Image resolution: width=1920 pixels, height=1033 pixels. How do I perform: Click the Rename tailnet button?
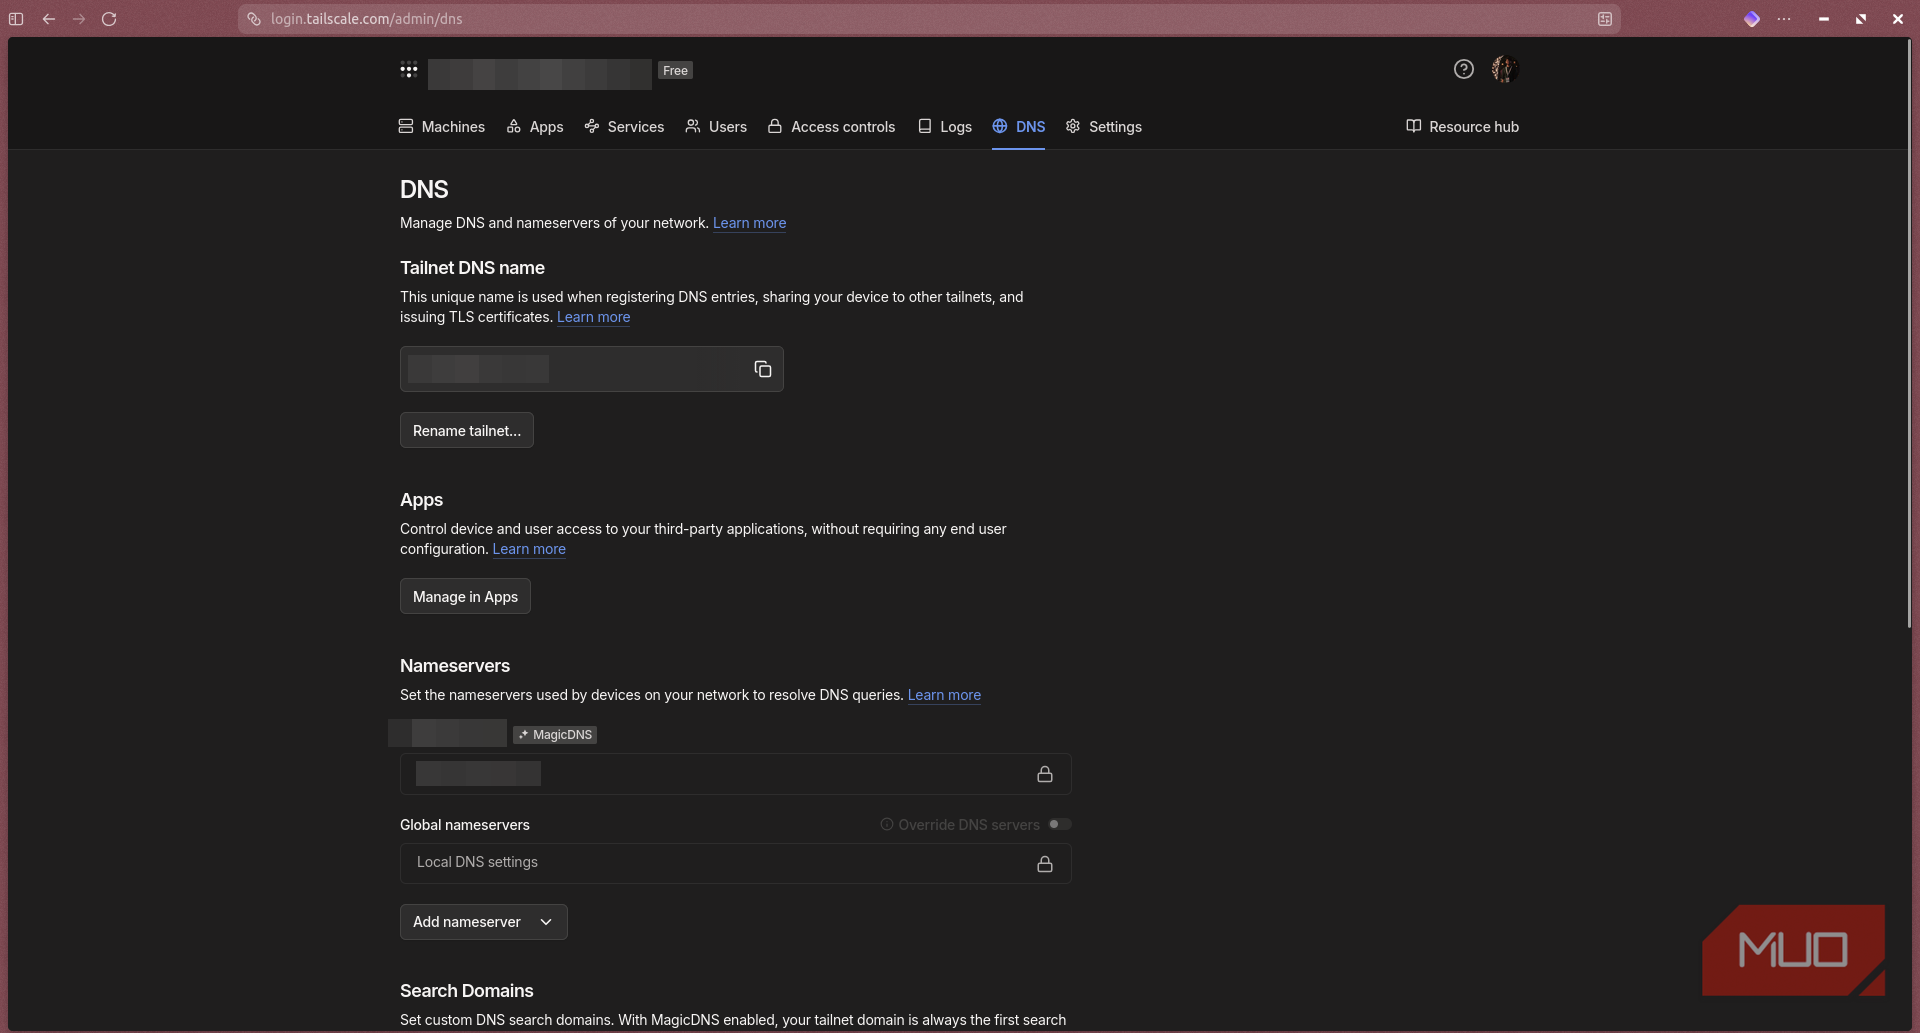467,430
